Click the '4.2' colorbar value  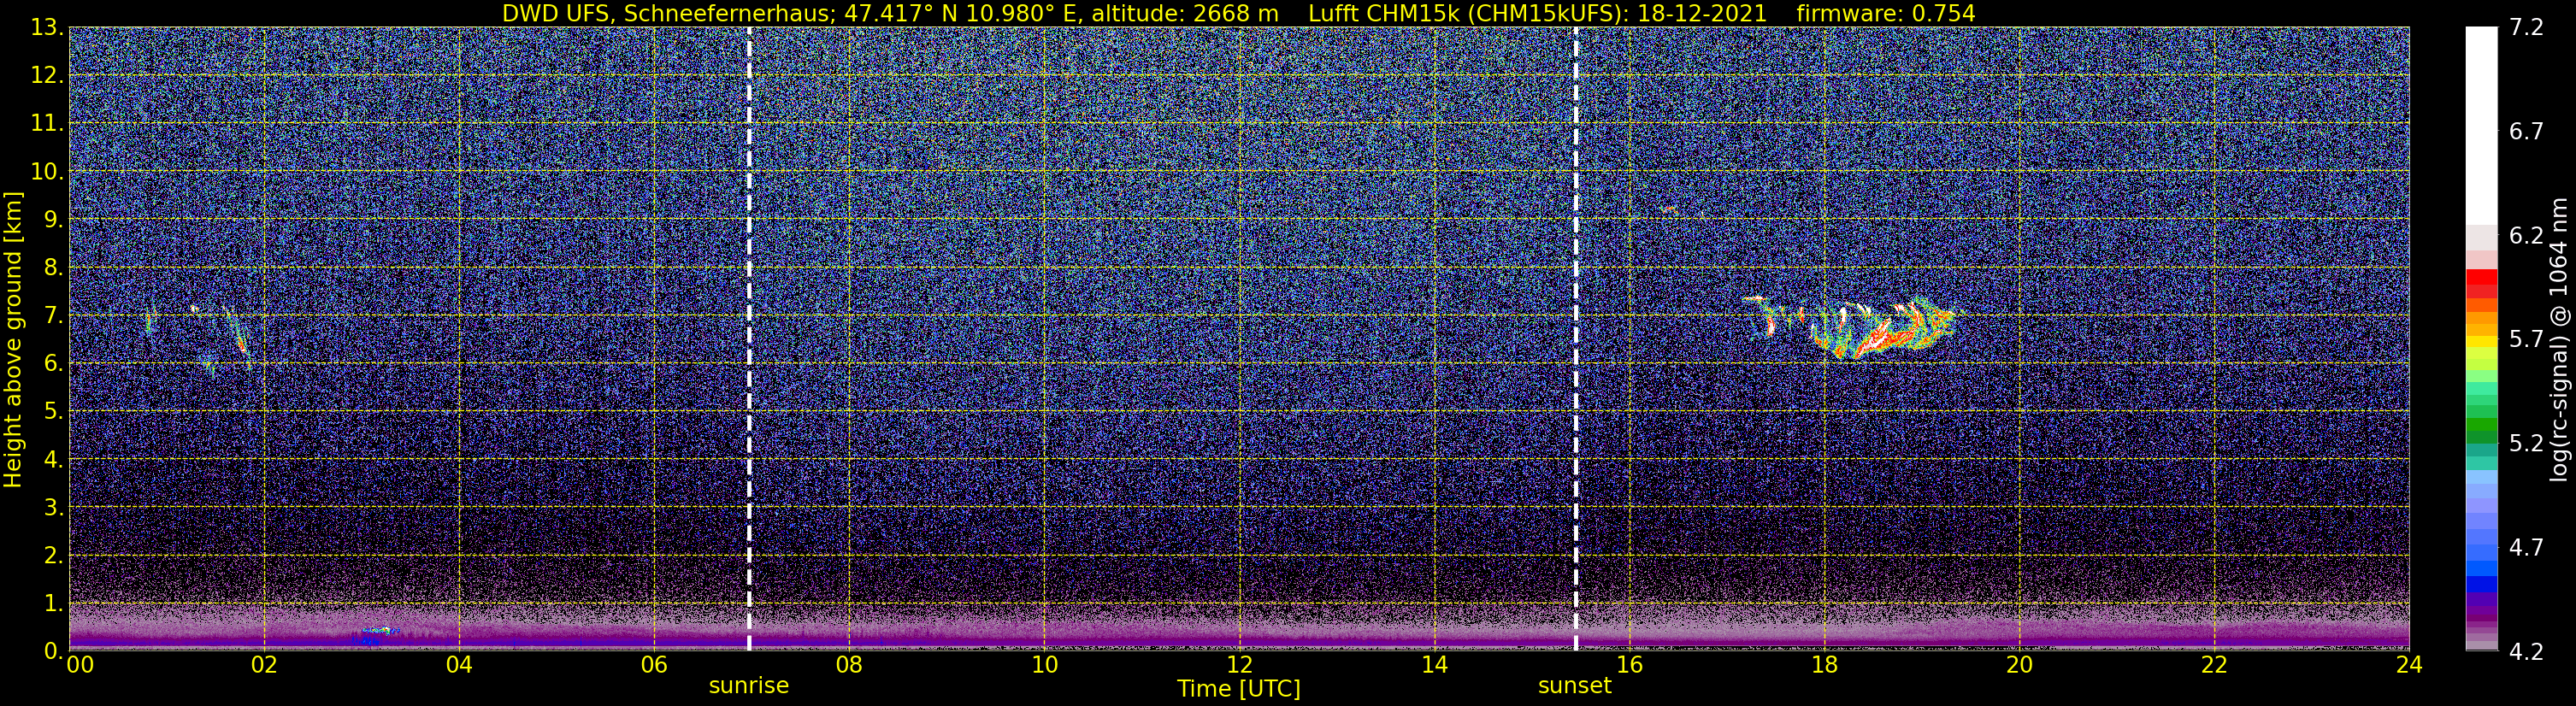[x=2526, y=652]
